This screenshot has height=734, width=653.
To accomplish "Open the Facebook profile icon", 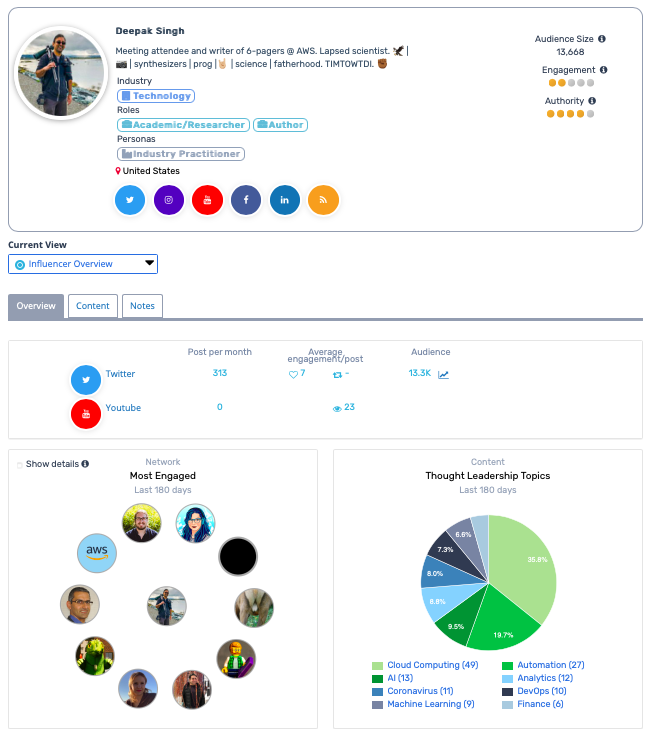I will pos(246,200).
